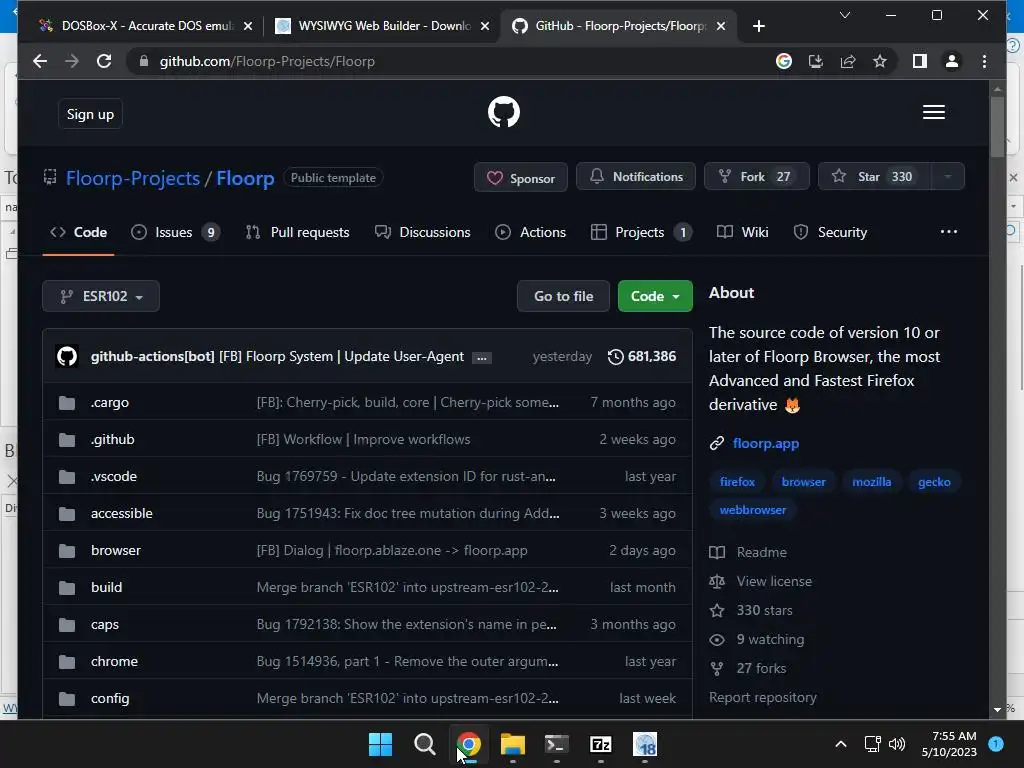Close the WYSIWYG Web Builder tab
Viewport: 1024px width, 768px height.
485,26
